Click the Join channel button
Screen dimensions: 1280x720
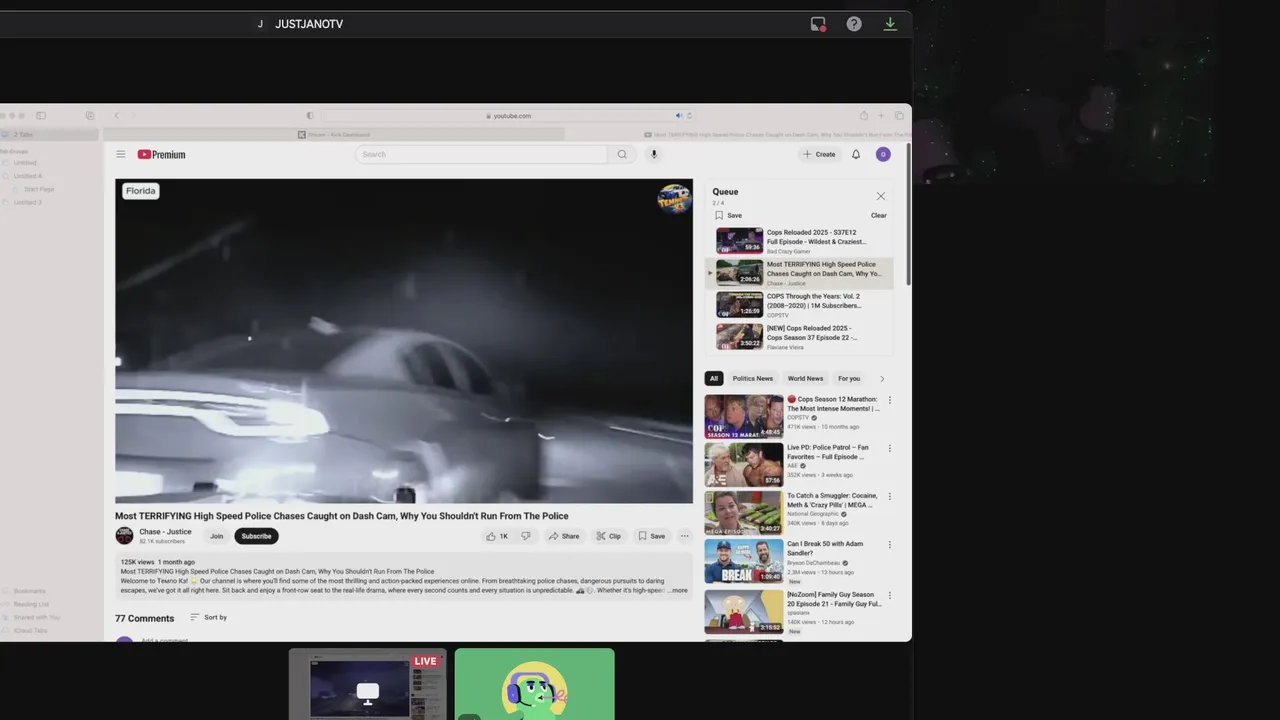click(216, 536)
